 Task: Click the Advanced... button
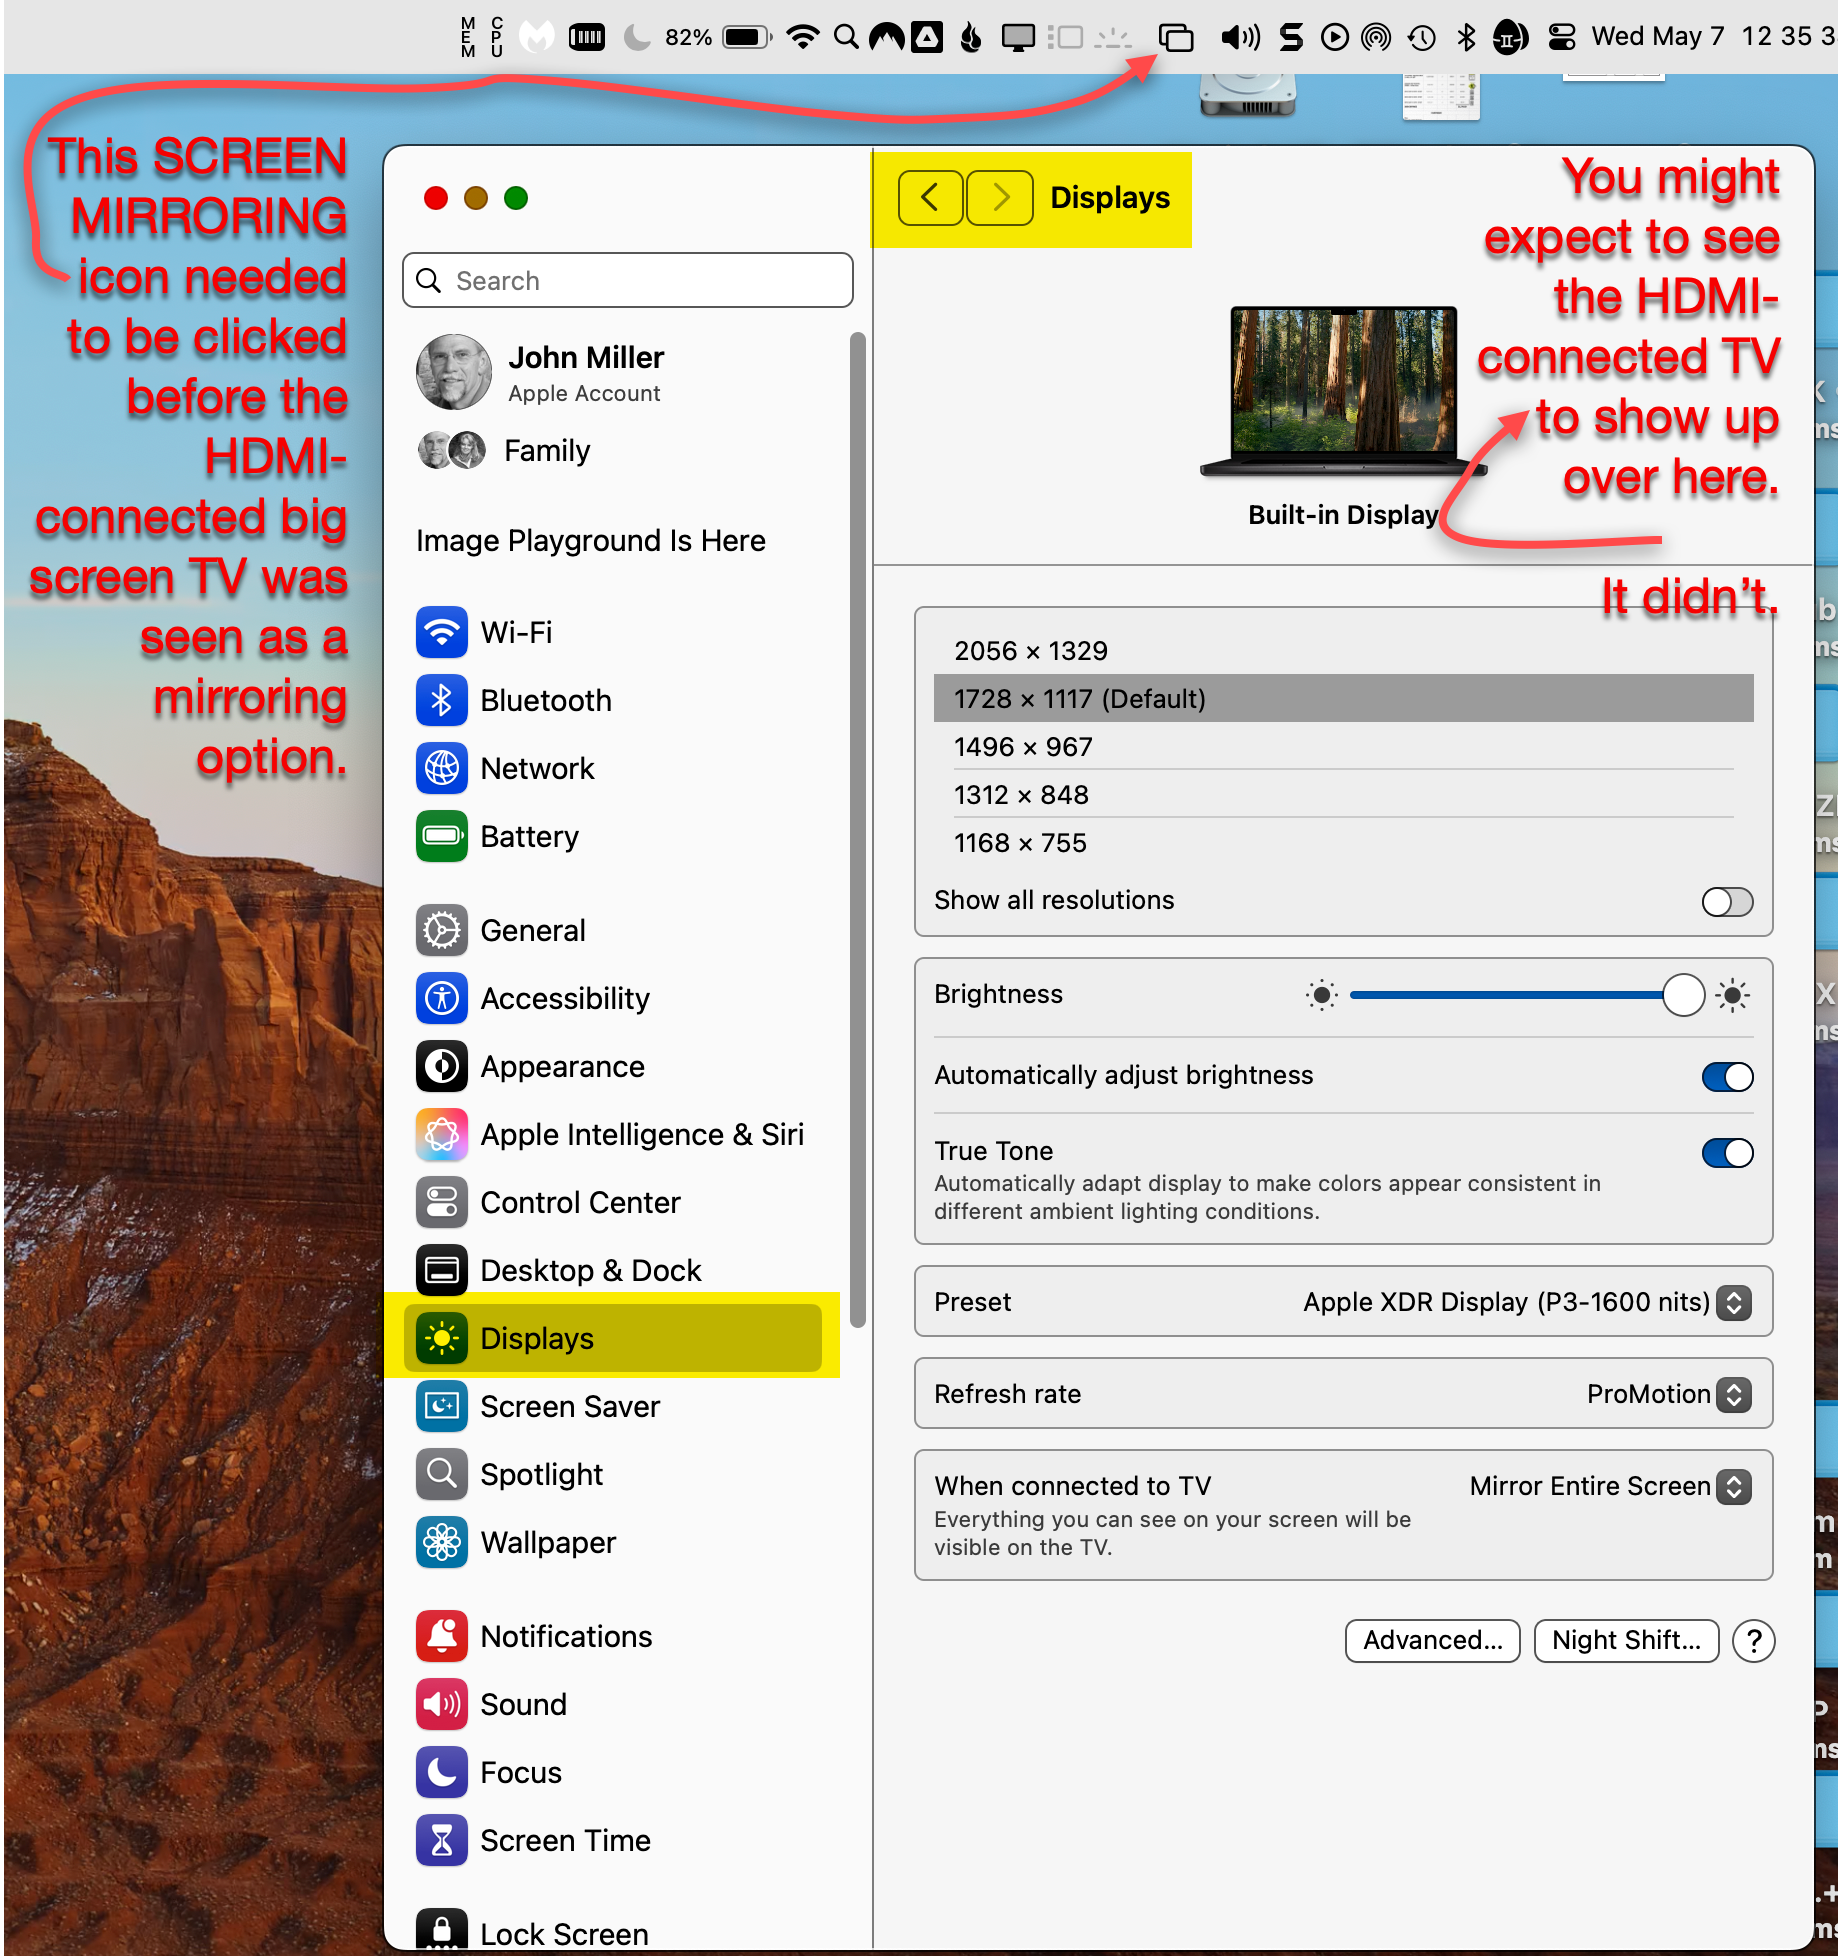(1432, 1640)
